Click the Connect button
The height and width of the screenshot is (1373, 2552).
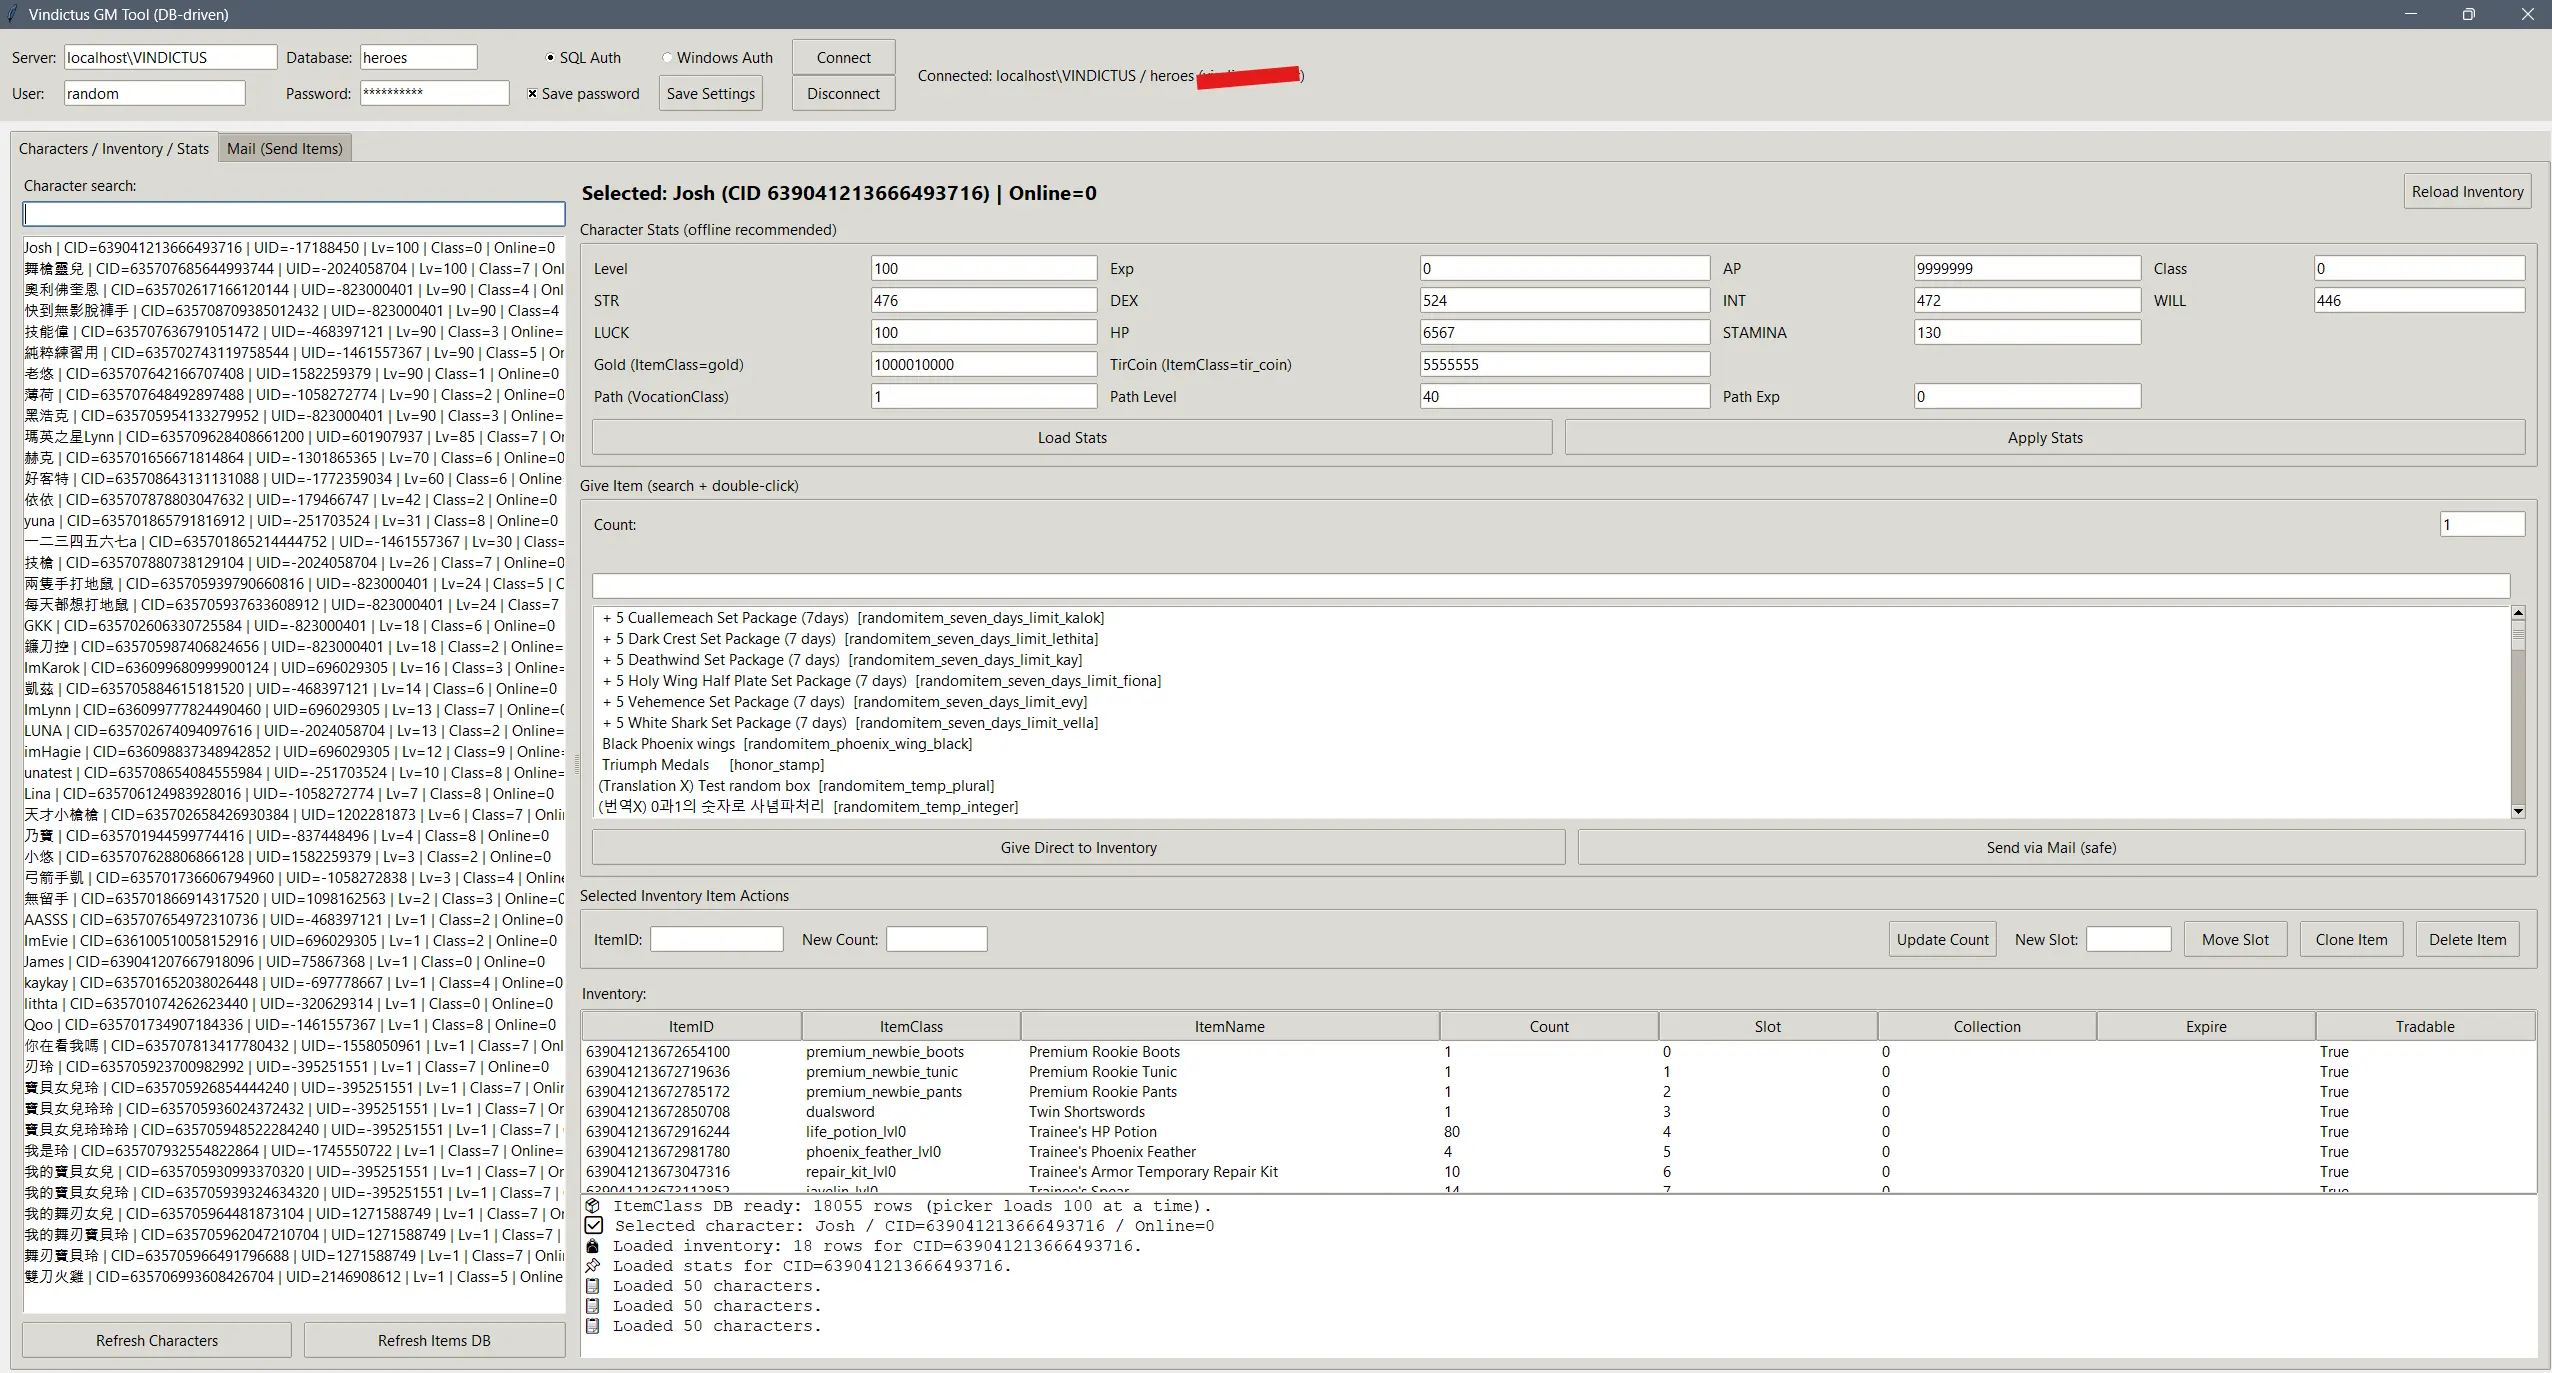(x=843, y=58)
